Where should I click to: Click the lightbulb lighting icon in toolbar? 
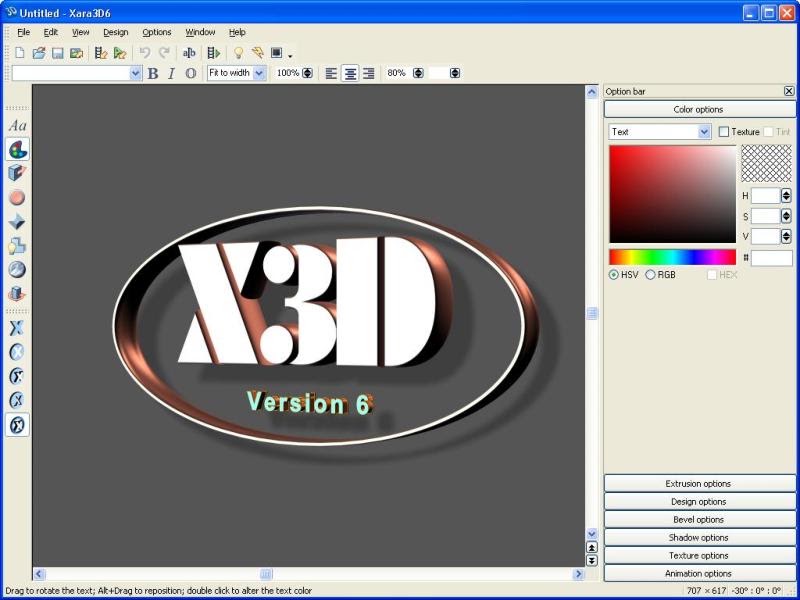point(238,53)
